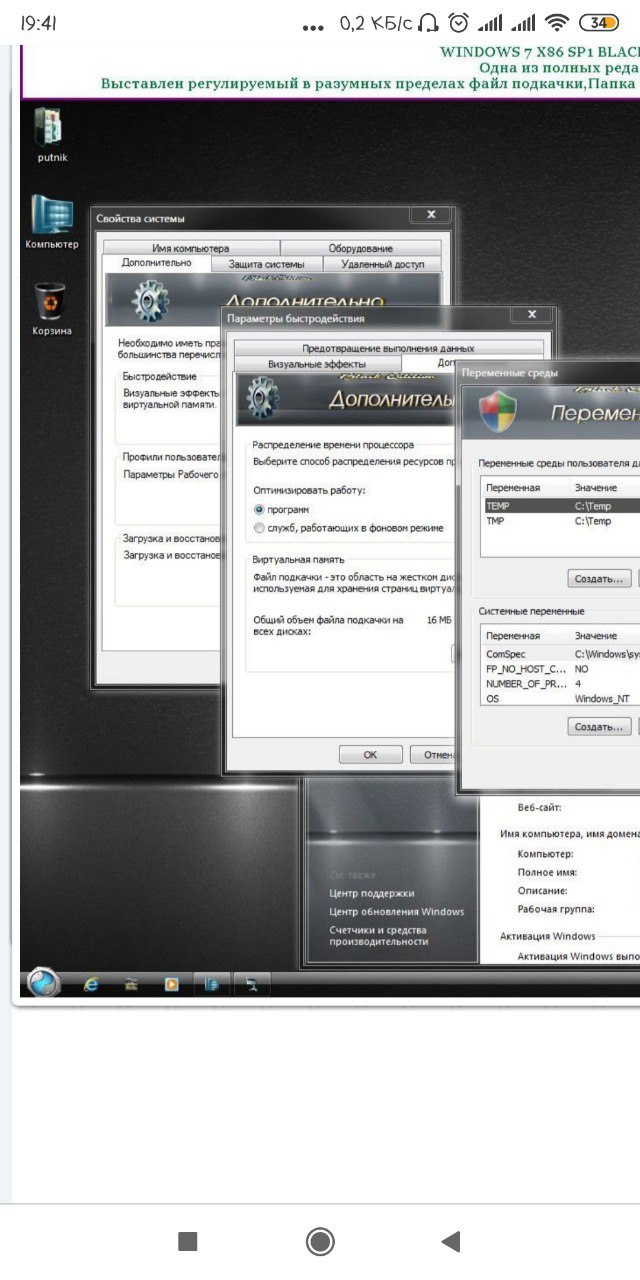Click the last taskbar icon after the blue window icon
Image resolution: width=640 pixels, height=1280 pixels.
(x=253, y=984)
